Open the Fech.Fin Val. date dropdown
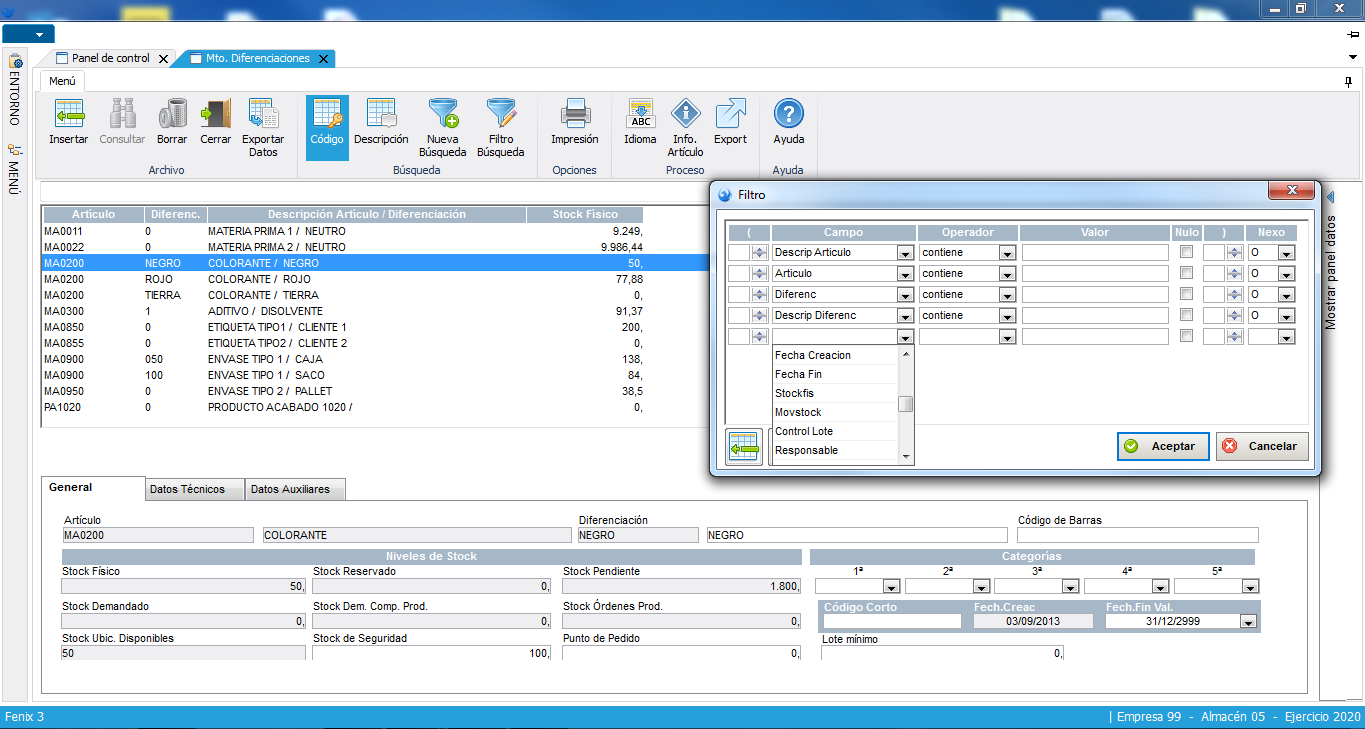 pyautogui.click(x=1247, y=621)
